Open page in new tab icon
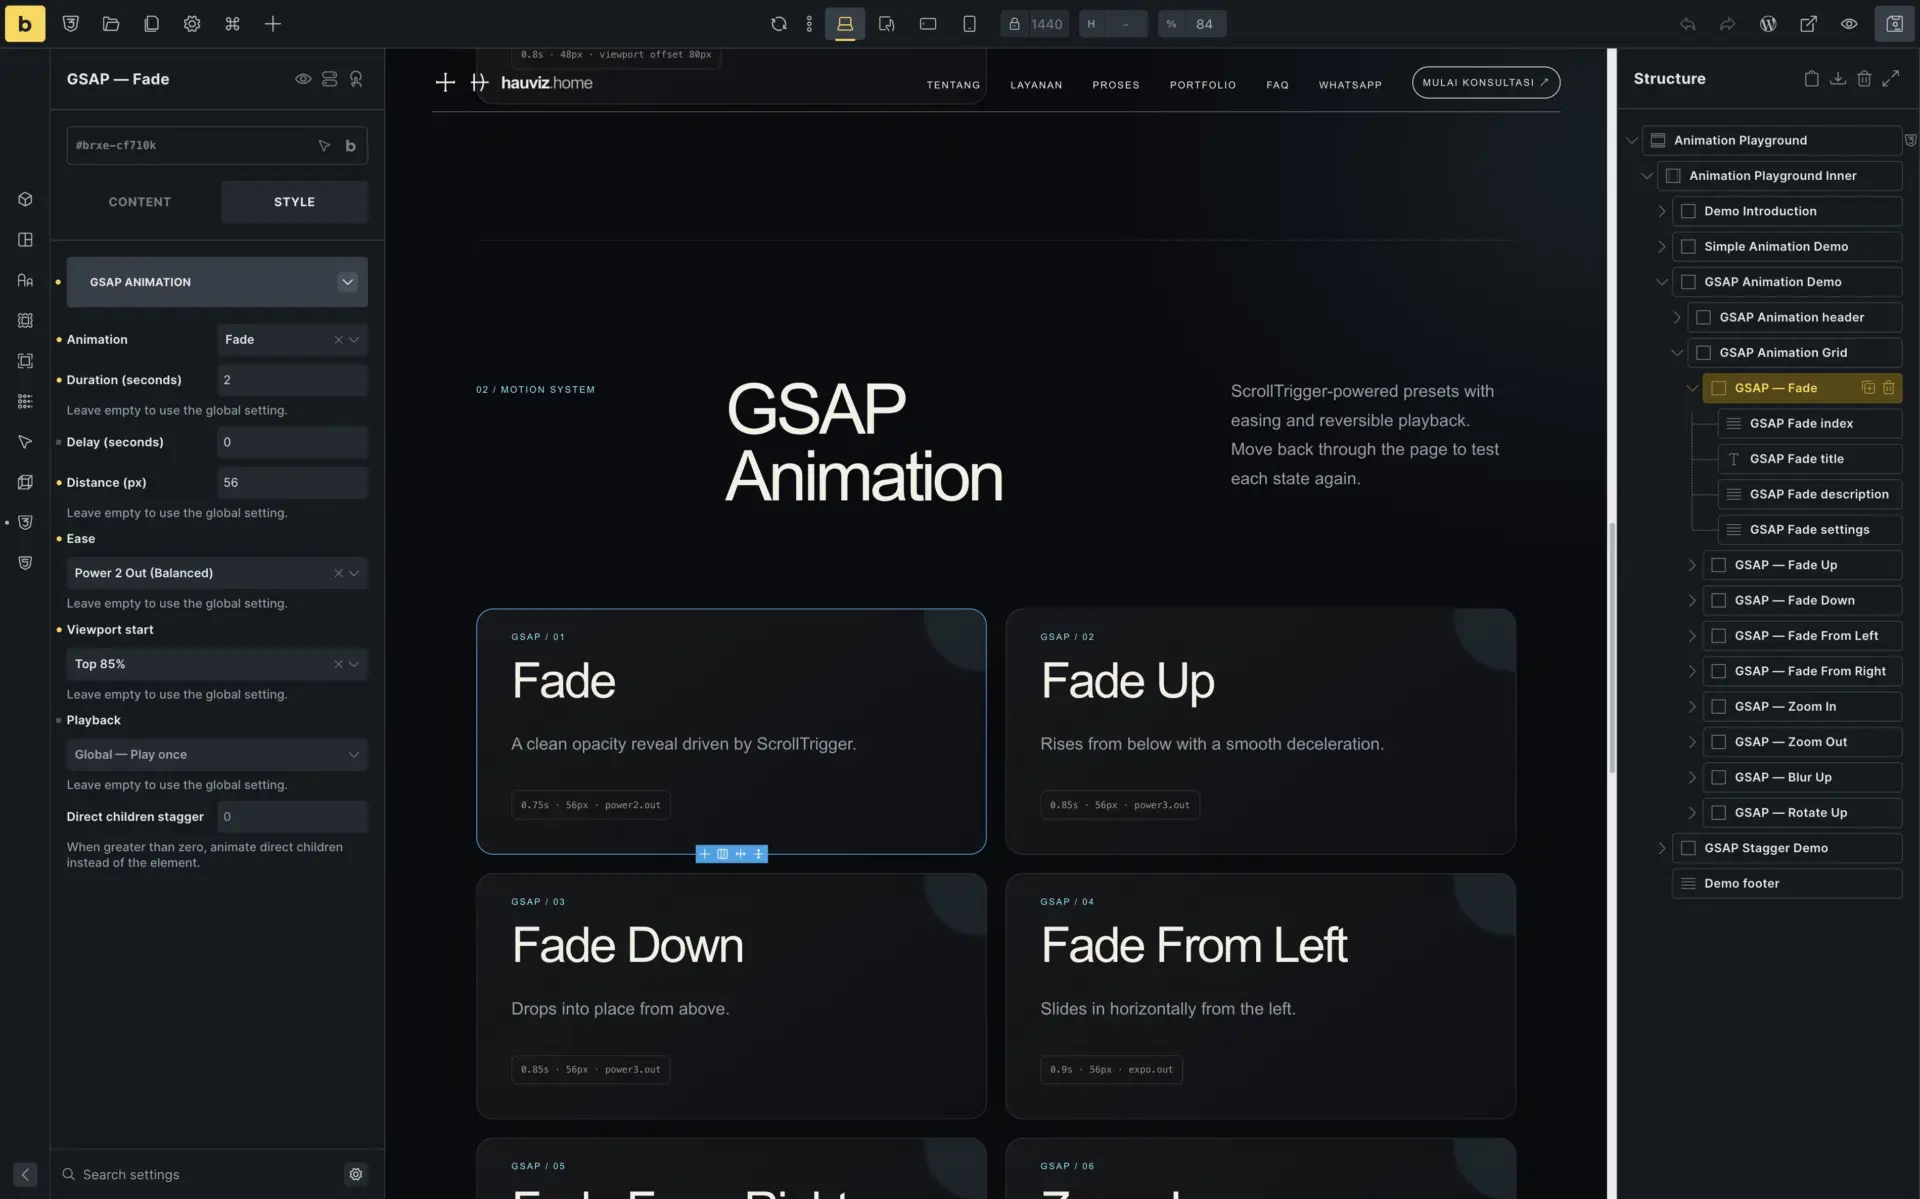The width and height of the screenshot is (1920, 1199). tap(1808, 24)
